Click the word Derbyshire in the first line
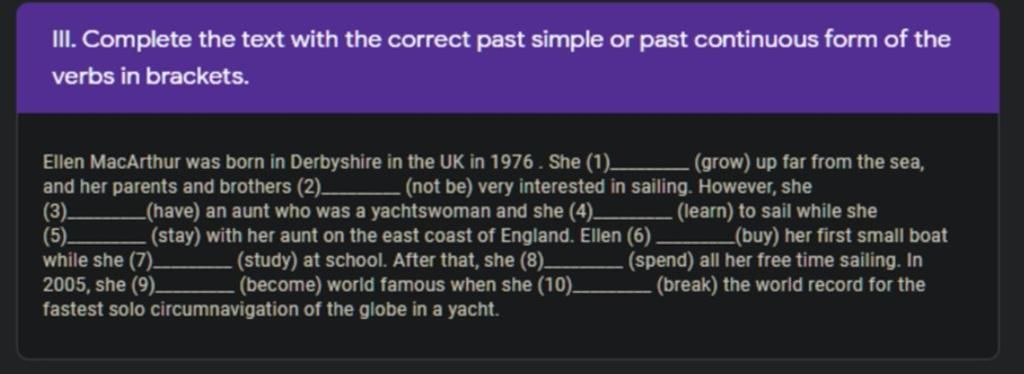The image size is (1024, 374). [336, 163]
